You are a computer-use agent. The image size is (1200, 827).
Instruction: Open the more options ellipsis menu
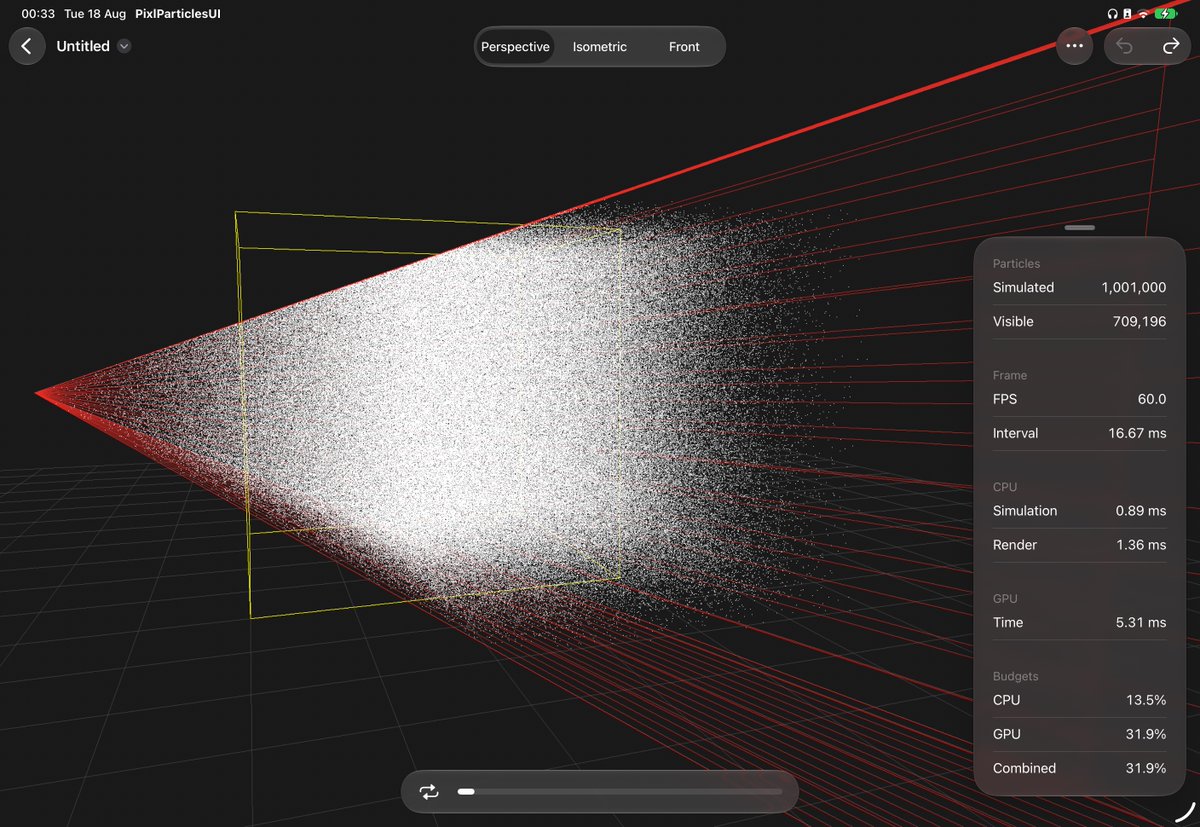click(x=1075, y=46)
